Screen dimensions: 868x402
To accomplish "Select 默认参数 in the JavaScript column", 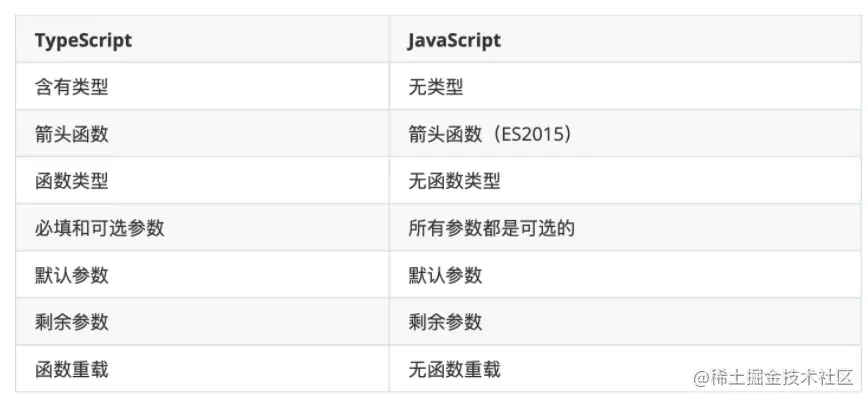I will click(x=625, y=275).
